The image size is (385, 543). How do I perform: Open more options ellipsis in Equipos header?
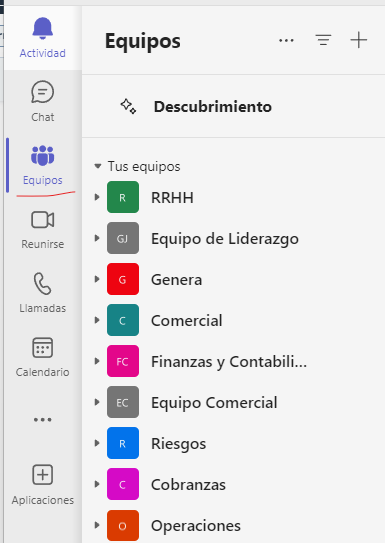286,41
